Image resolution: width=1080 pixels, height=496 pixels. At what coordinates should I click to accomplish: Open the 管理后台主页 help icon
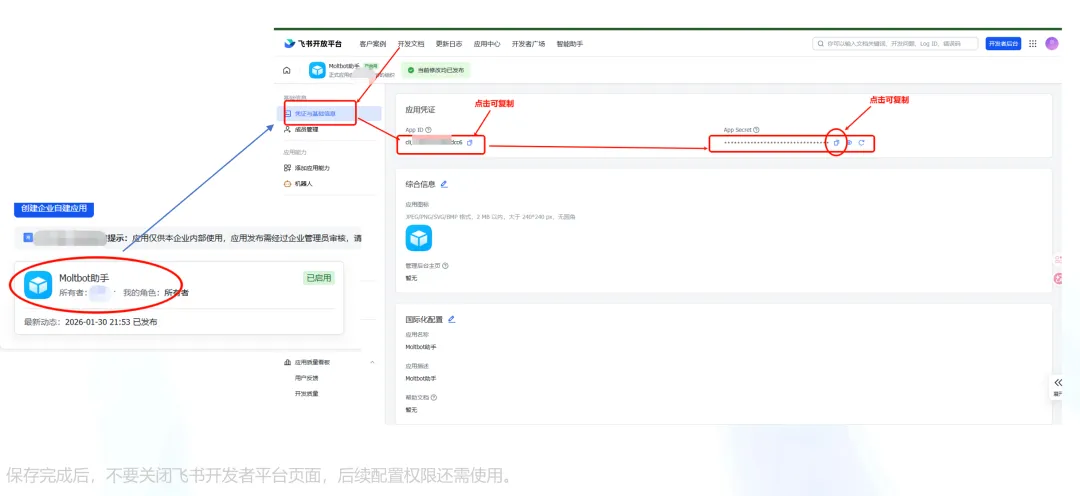click(444, 265)
